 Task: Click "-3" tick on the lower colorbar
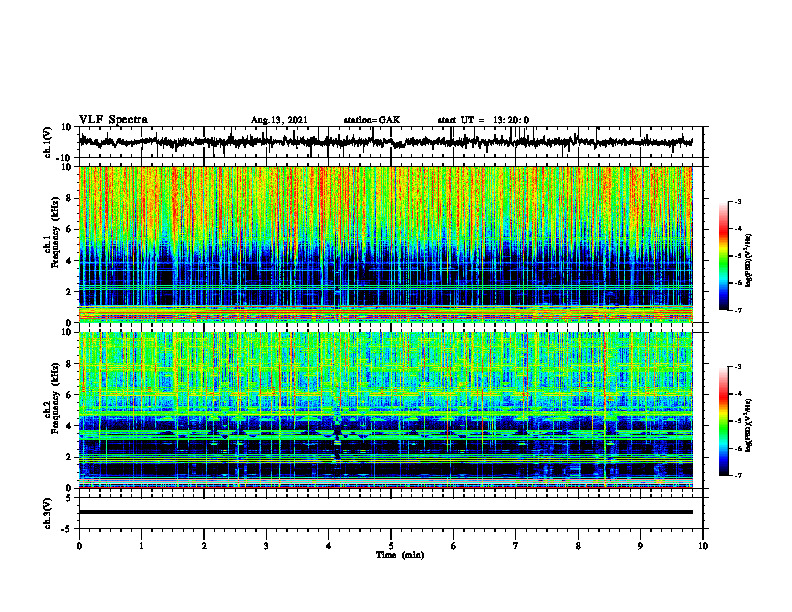[x=738, y=367]
